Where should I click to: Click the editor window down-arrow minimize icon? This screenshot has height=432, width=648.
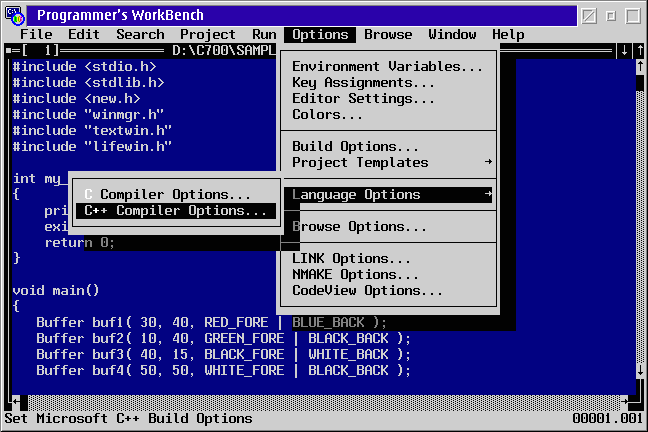tap(624, 50)
